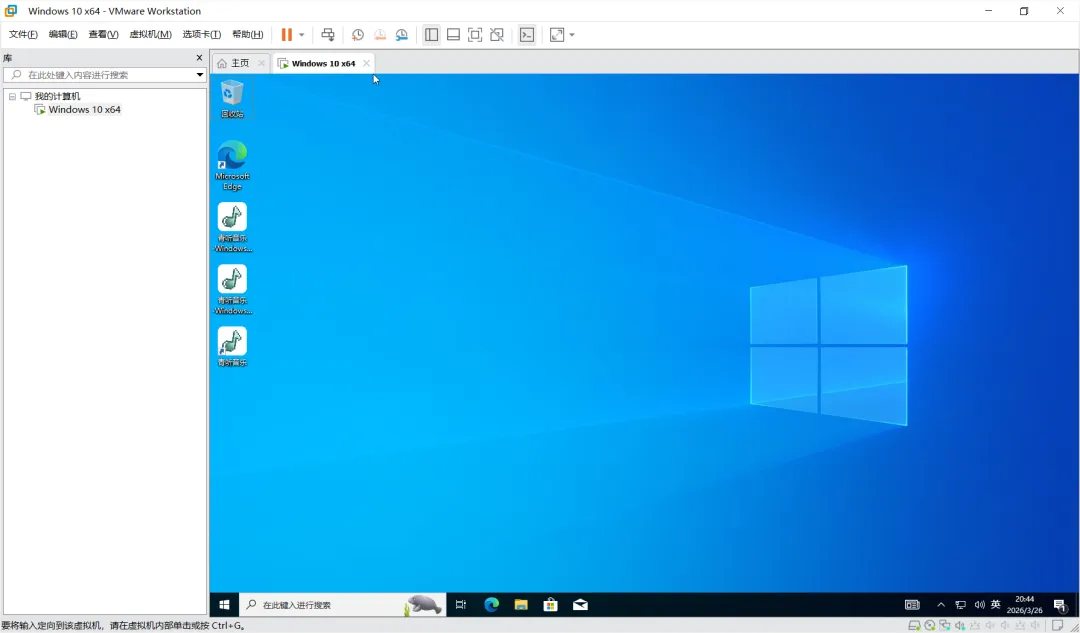Click the guest volume tray icon
Screen dimensions: 1080x633
click(x=979, y=605)
